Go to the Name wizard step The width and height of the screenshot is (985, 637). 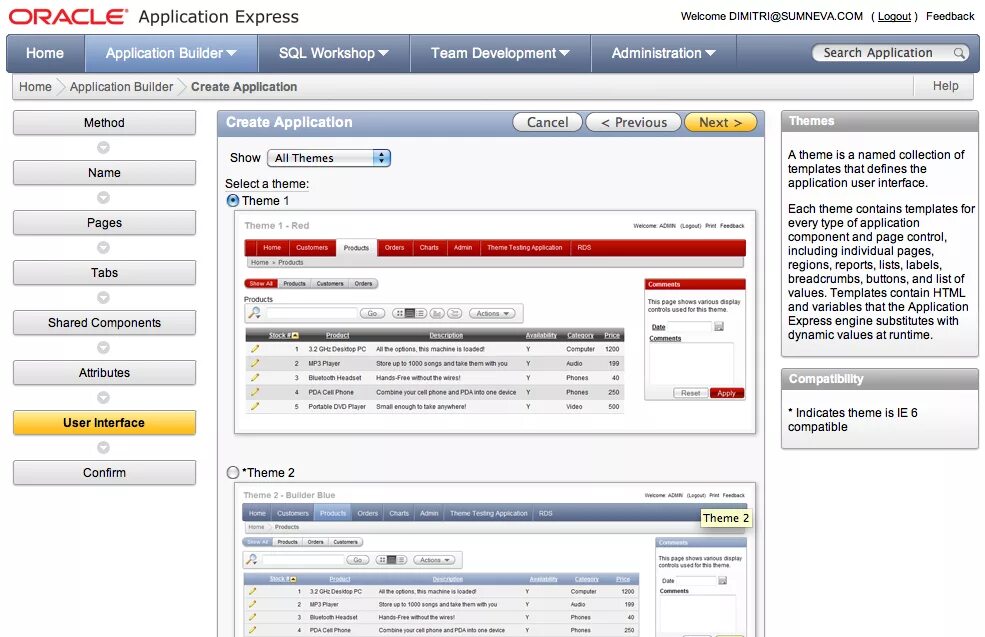click(x=104, y=173)
